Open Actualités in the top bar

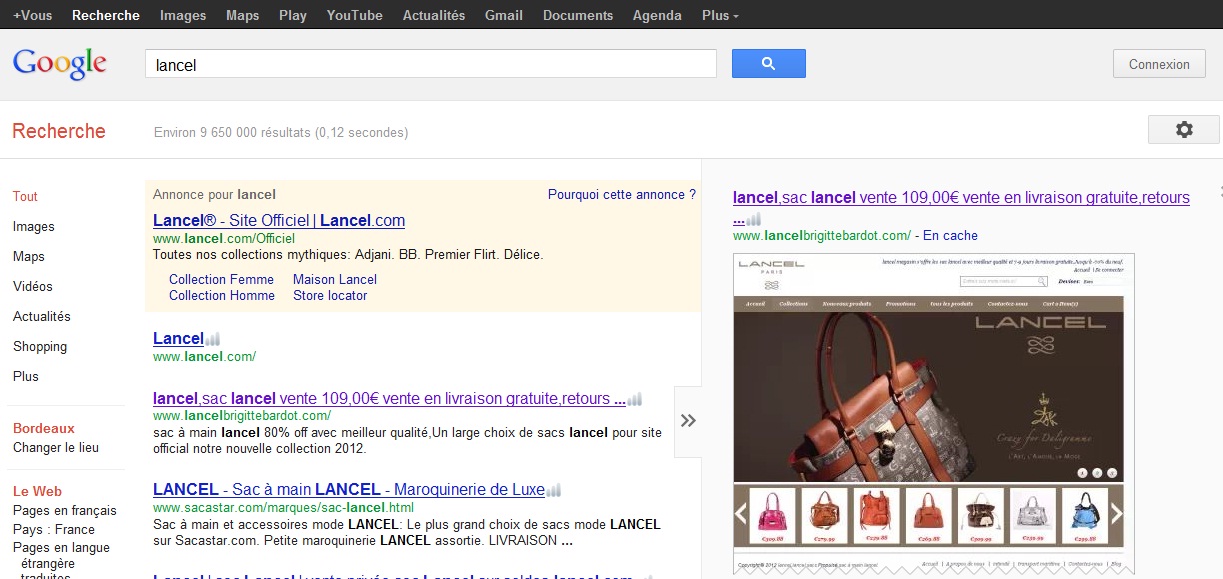click(x=434, y=15)
